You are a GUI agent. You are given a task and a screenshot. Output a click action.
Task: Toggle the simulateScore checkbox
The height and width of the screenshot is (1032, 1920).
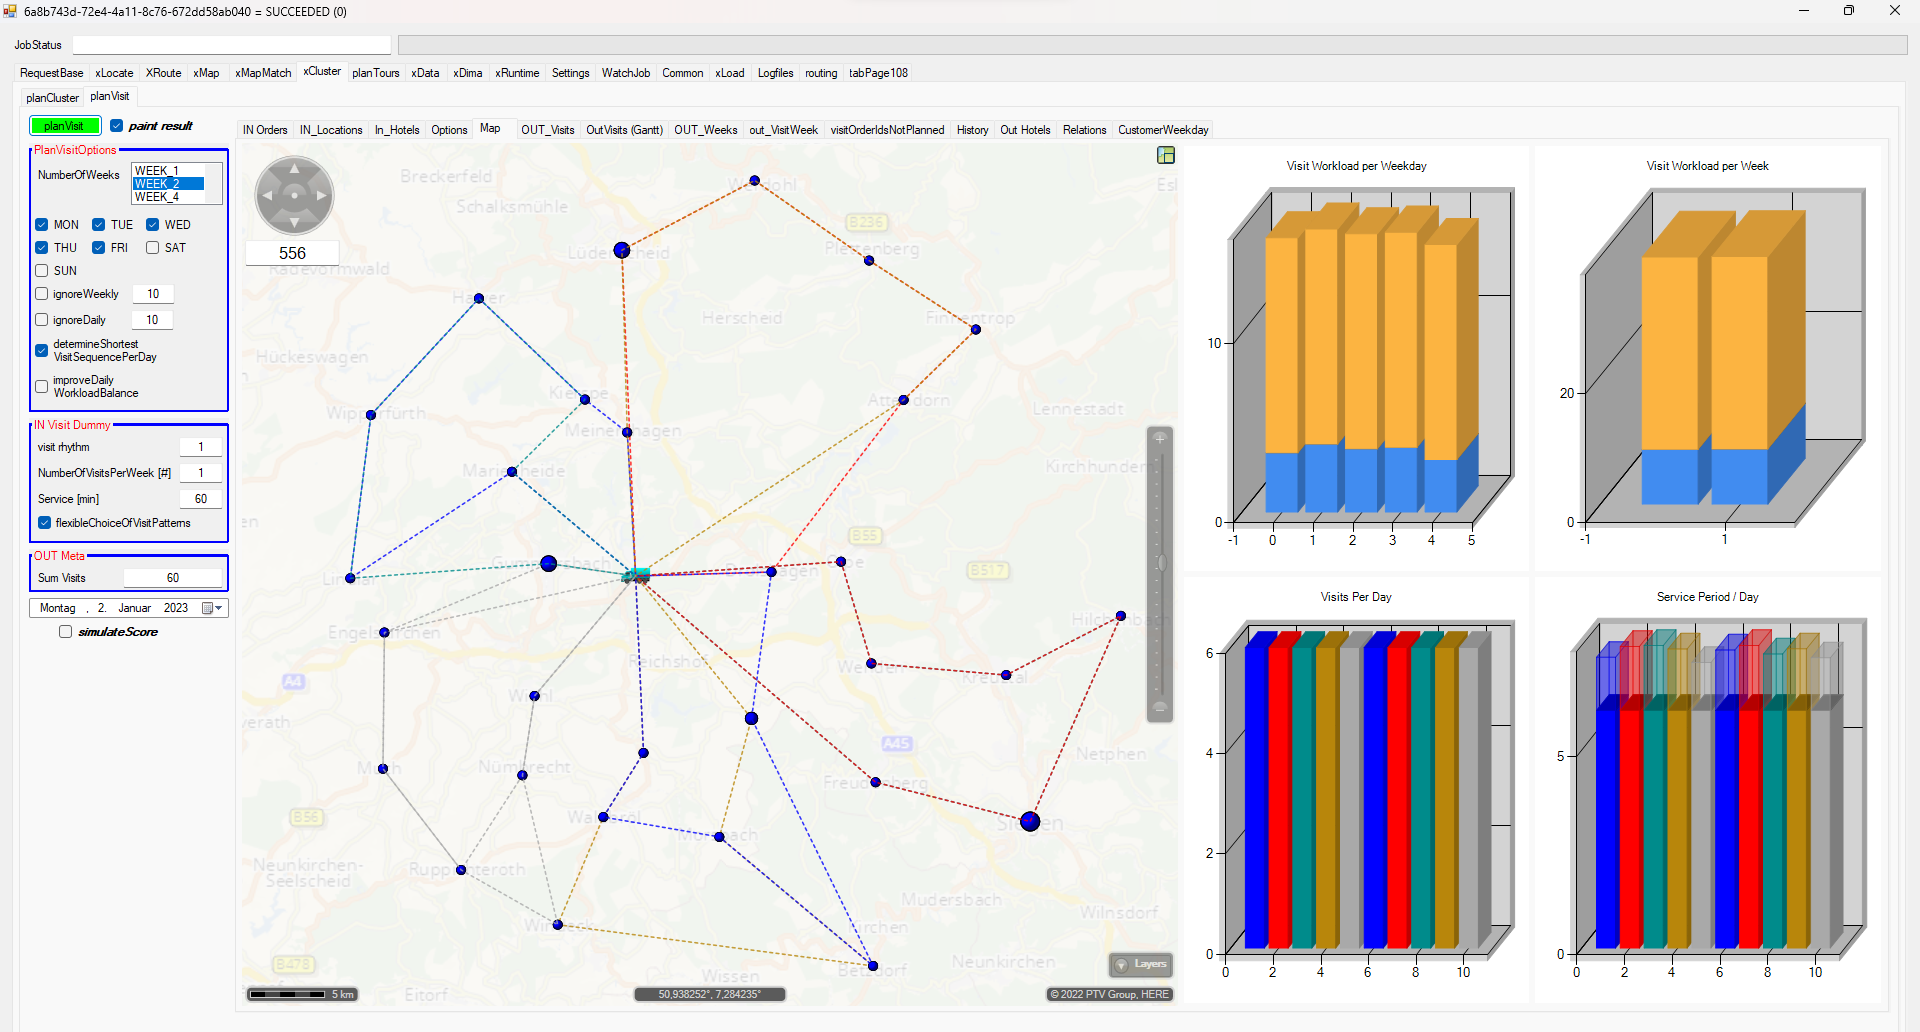click(x=66, y=632)
